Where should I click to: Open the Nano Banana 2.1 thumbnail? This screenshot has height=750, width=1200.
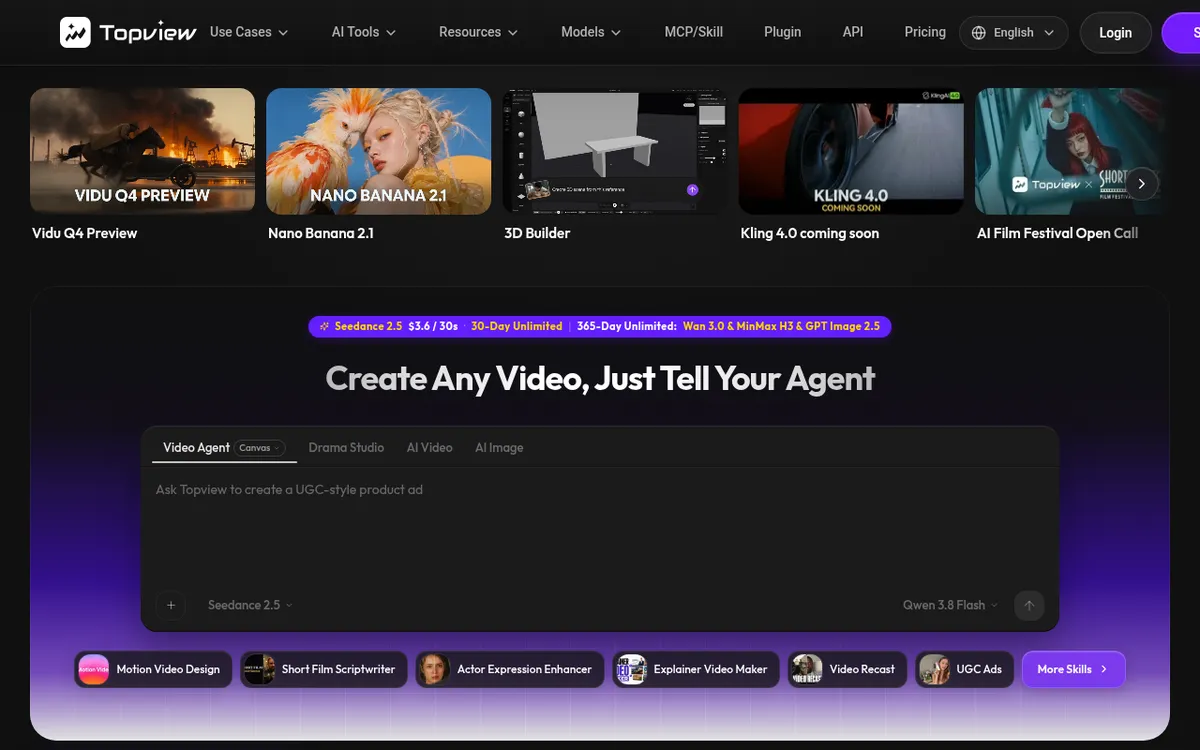point(378,151)
